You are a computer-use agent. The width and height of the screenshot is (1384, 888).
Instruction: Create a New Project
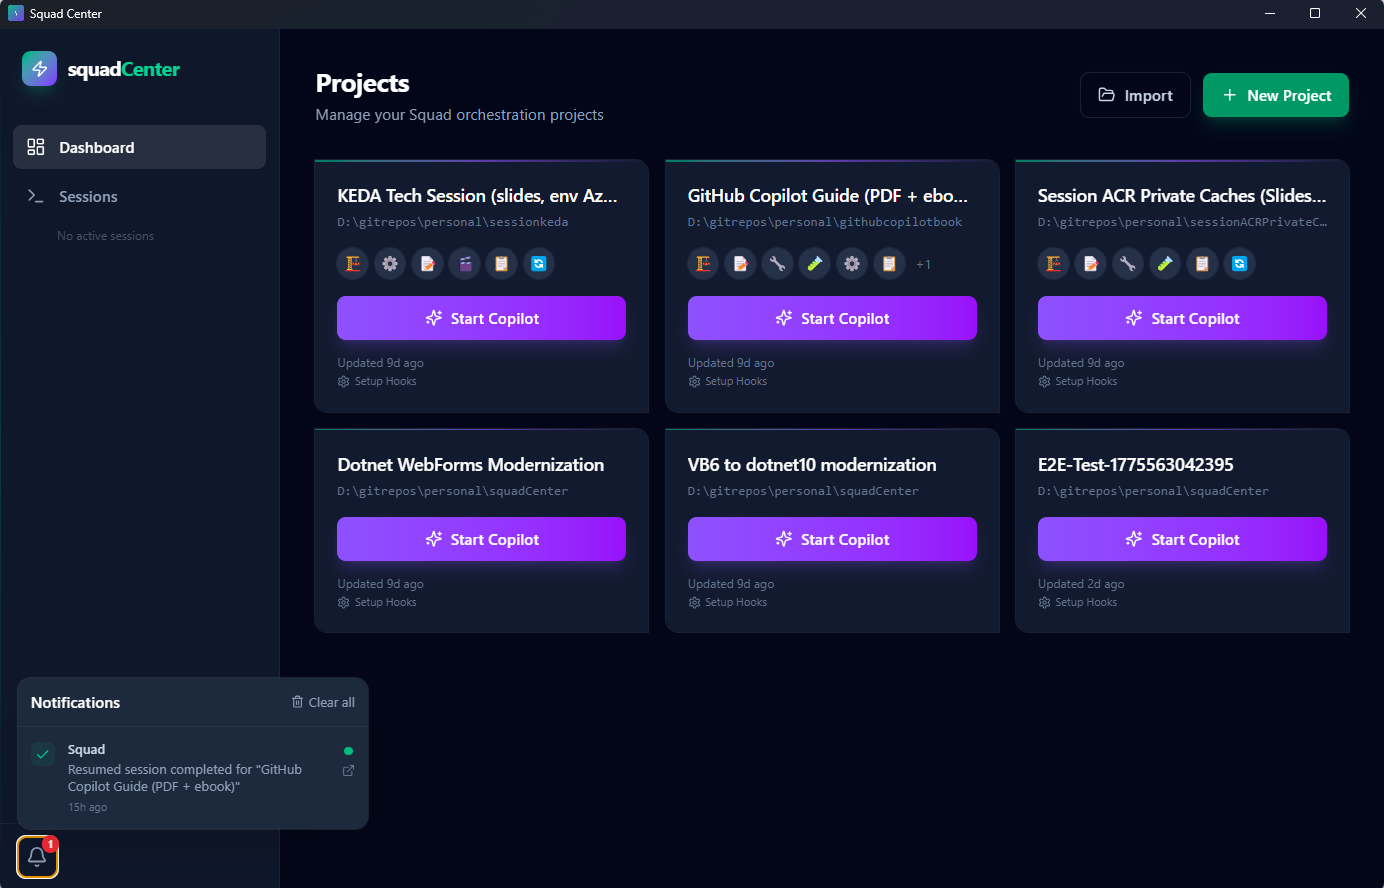[1276, 95]
